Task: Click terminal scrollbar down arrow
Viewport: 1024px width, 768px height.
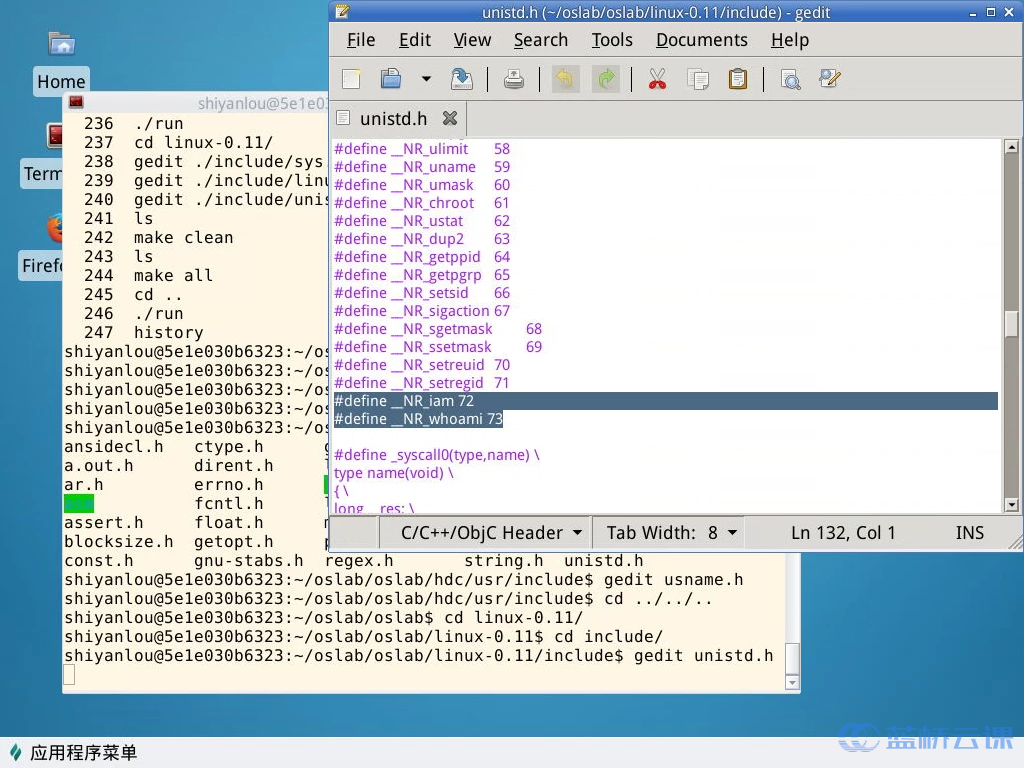Action: click(792, 683)
